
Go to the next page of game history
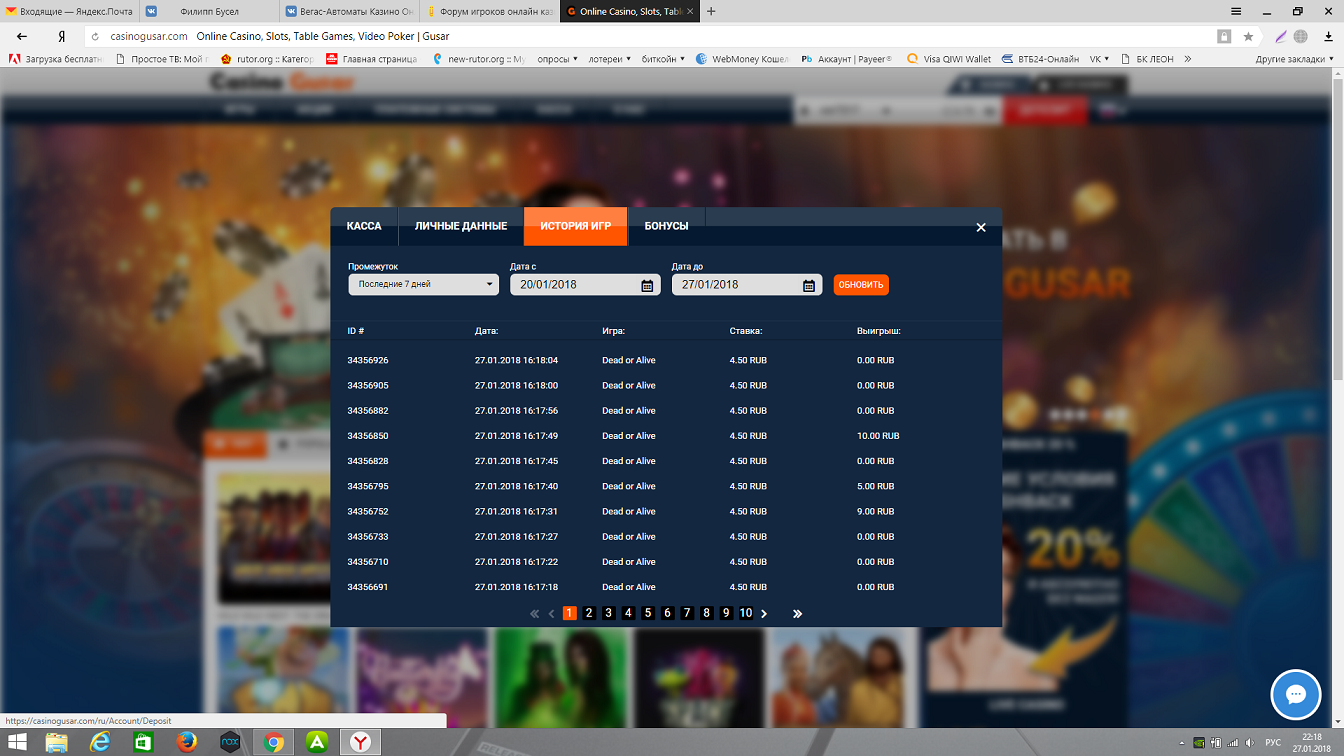click(x=764, y=613)
